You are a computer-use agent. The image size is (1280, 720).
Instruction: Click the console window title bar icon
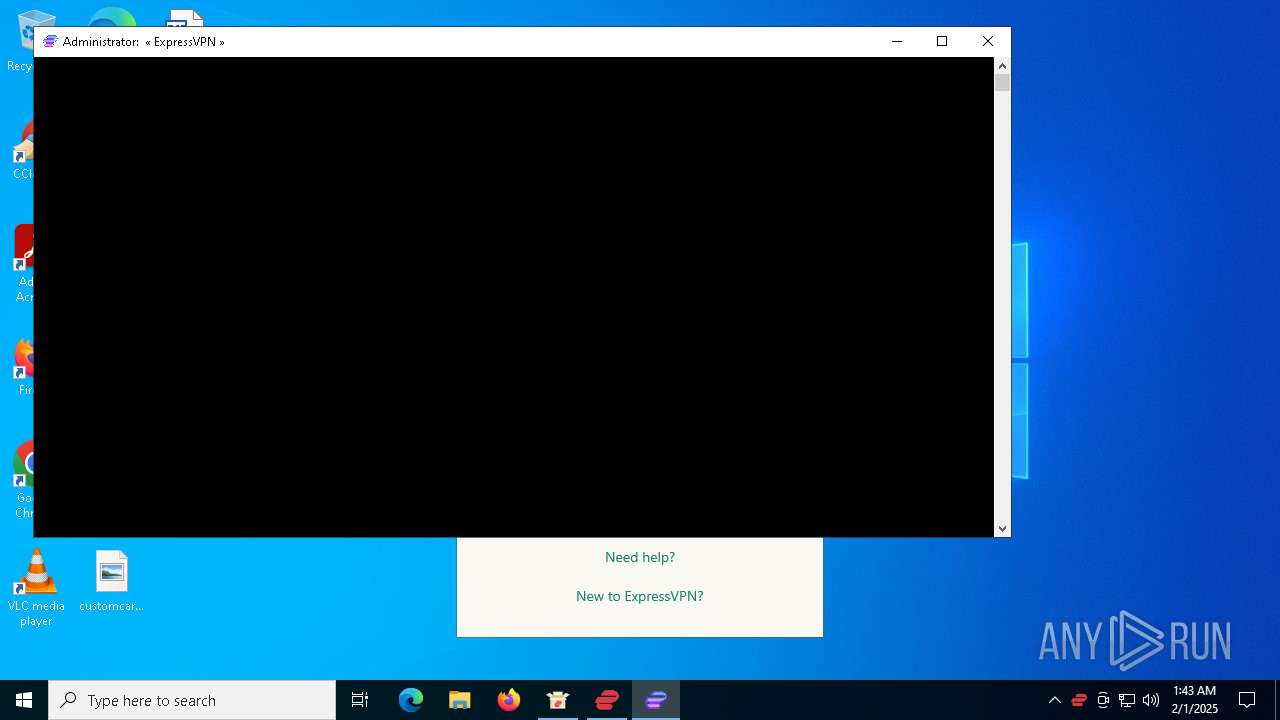(x=50, y=42)
